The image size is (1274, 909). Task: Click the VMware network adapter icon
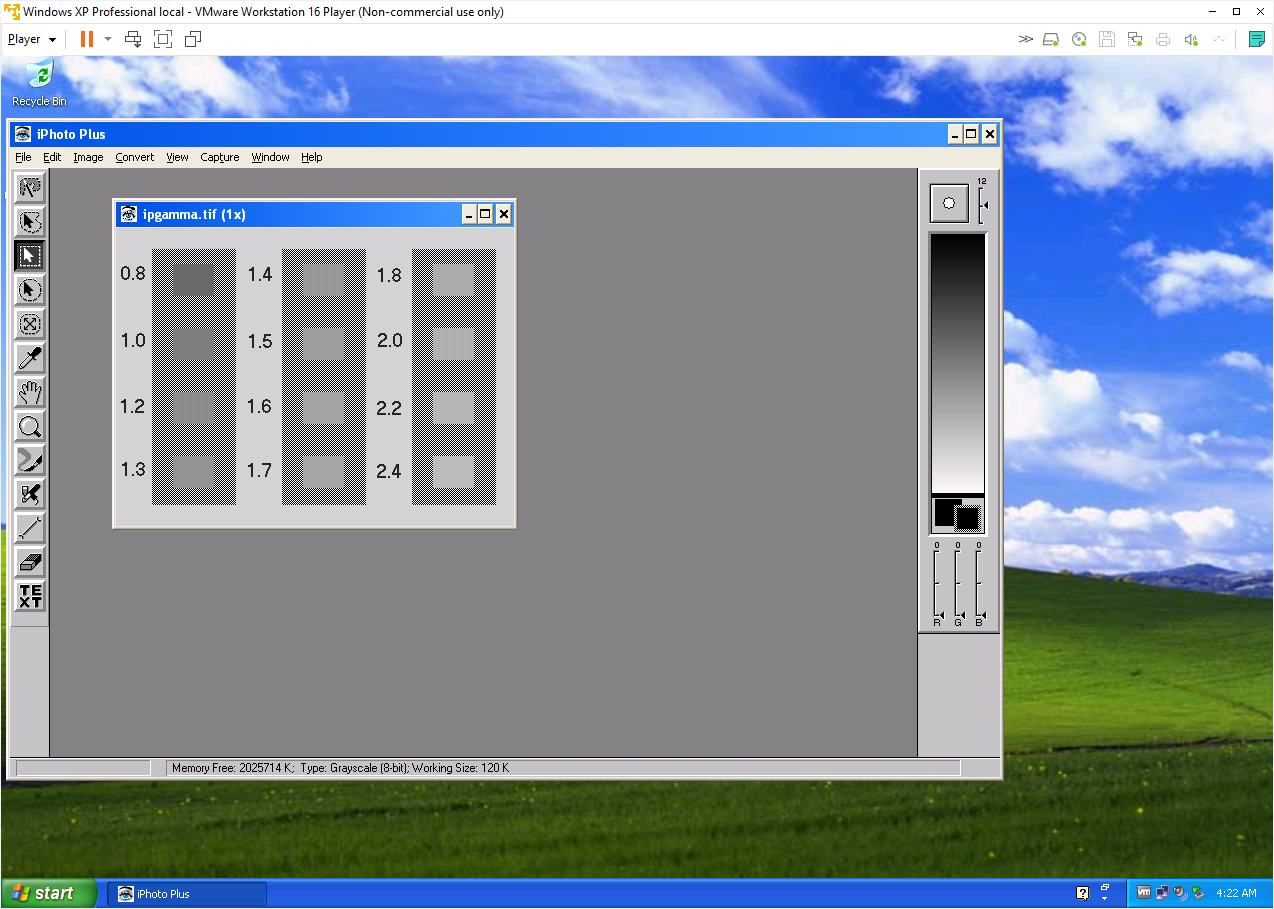coord(1135,39)
